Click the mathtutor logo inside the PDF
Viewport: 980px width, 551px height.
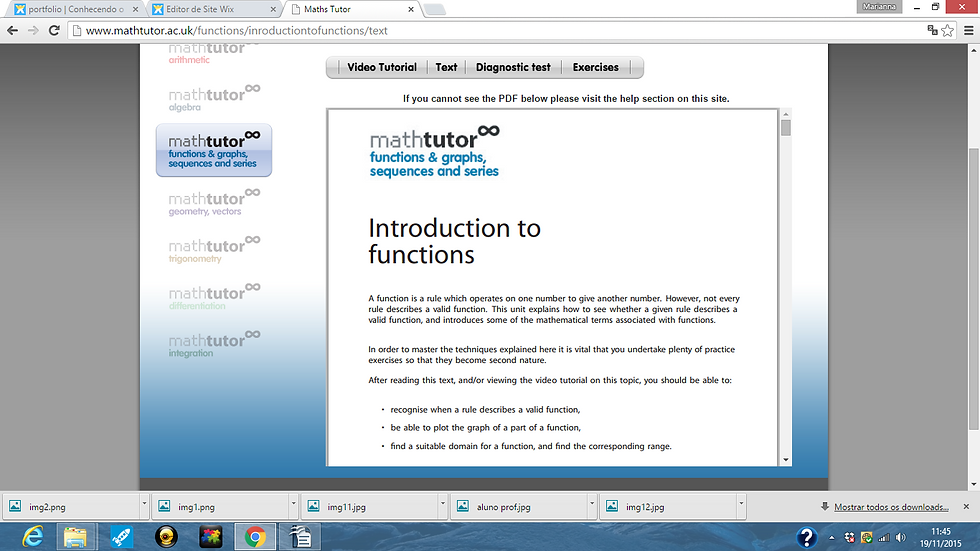tap(435, 152)
